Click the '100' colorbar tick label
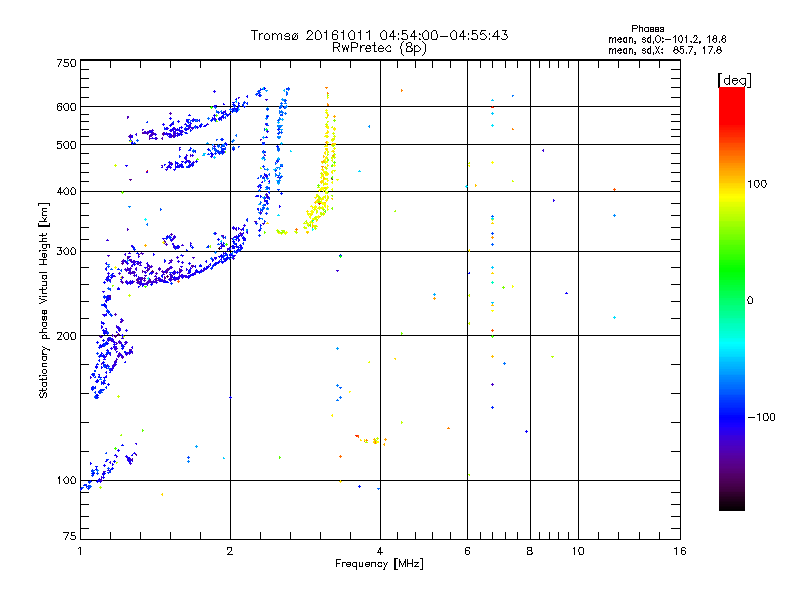Screen dimensions: 800x600 [x=757, y=184]
